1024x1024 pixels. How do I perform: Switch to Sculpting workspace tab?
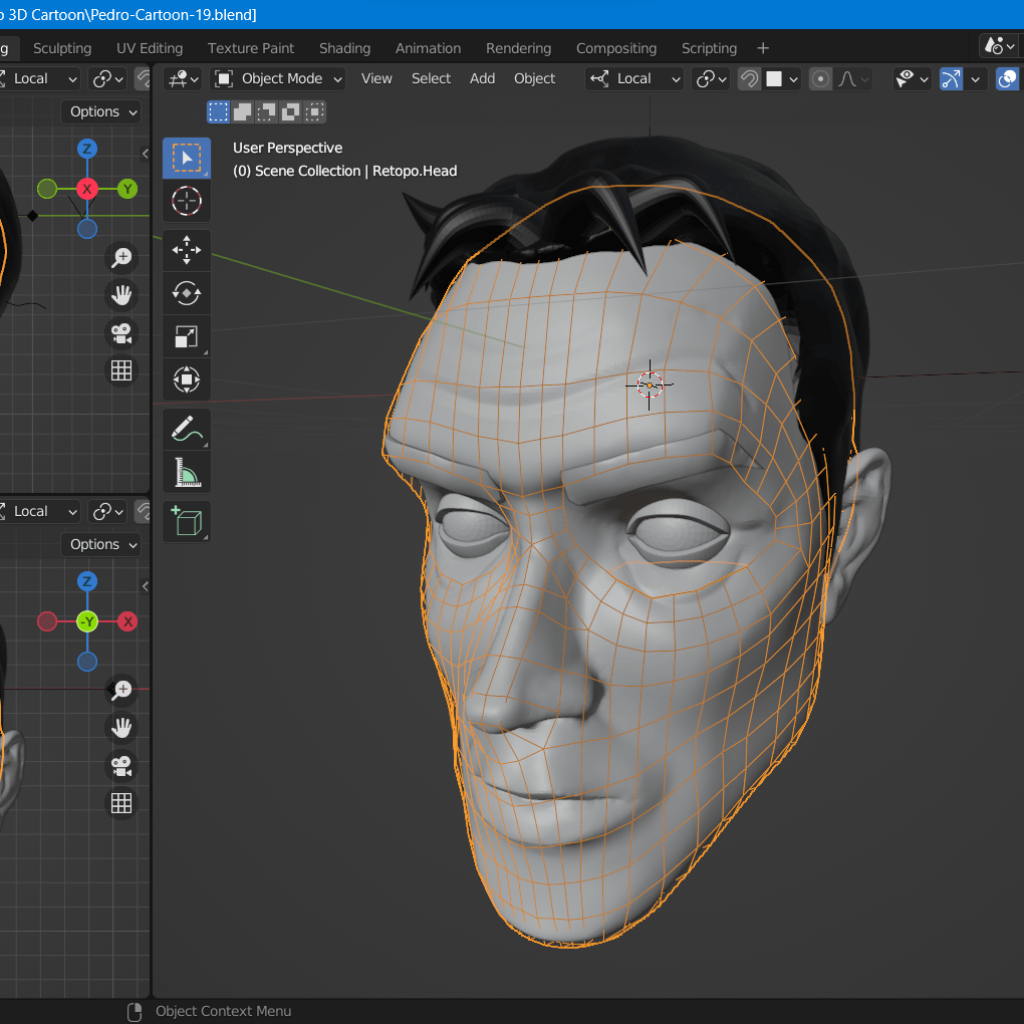[62, 48]
